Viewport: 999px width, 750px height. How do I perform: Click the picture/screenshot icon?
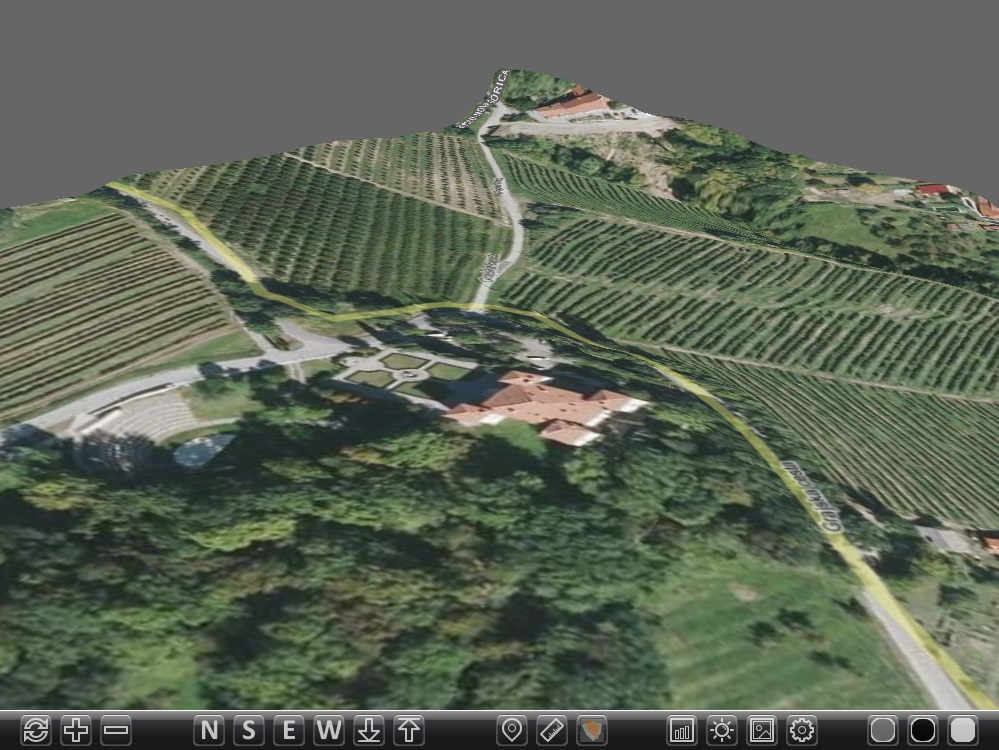click(761, 730)
